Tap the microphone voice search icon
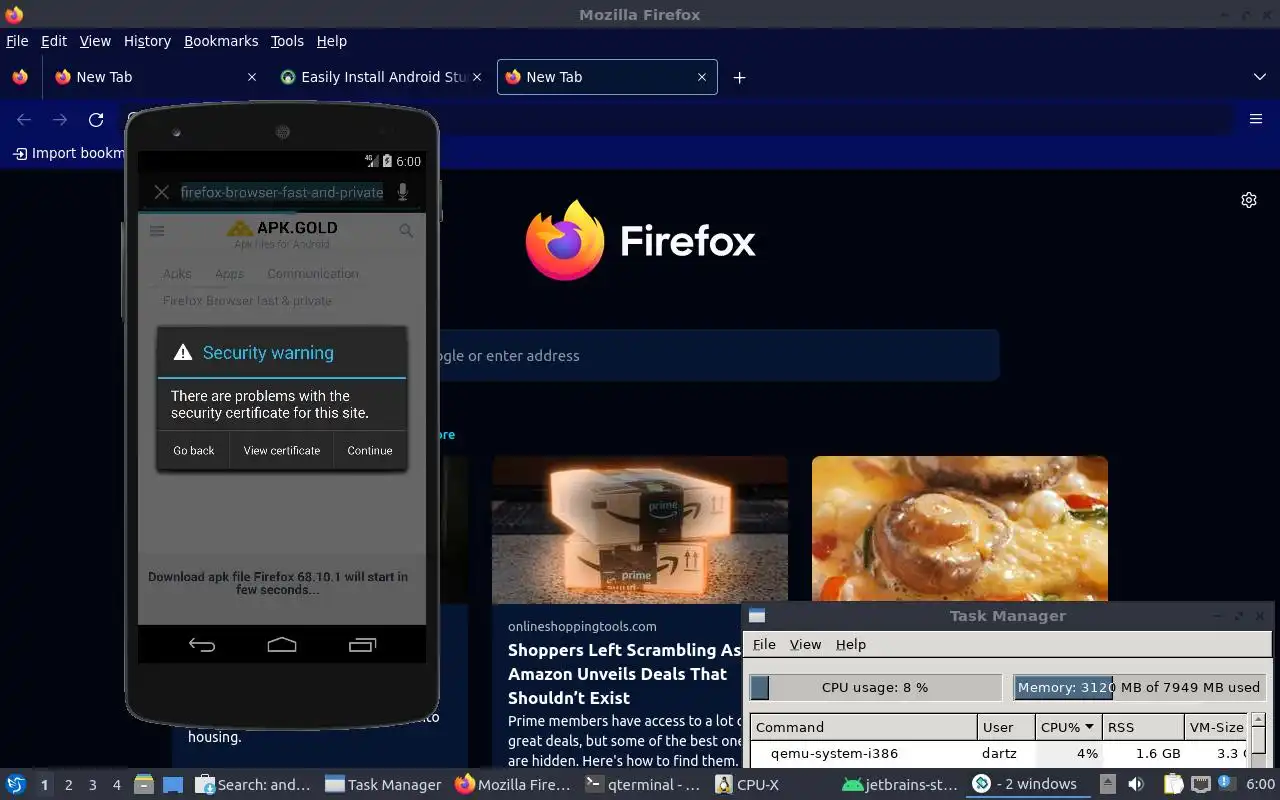Screen dimensions: 1280x800 (x=403, y=192)
